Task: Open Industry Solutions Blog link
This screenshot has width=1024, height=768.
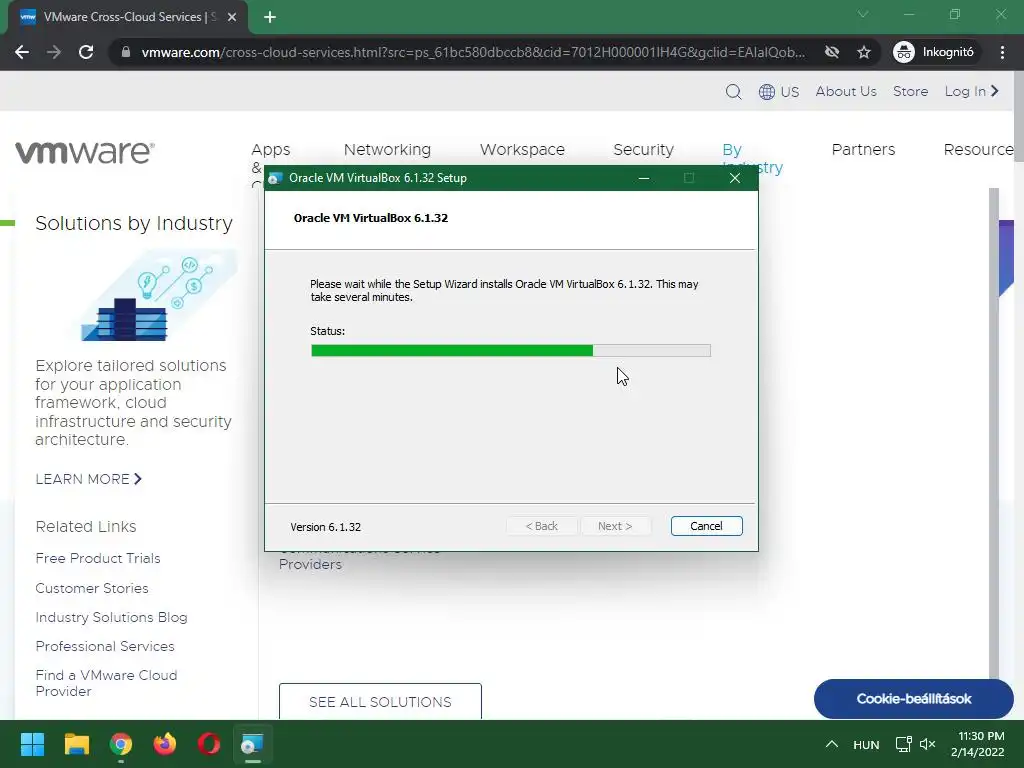Action: pos(111,617)
